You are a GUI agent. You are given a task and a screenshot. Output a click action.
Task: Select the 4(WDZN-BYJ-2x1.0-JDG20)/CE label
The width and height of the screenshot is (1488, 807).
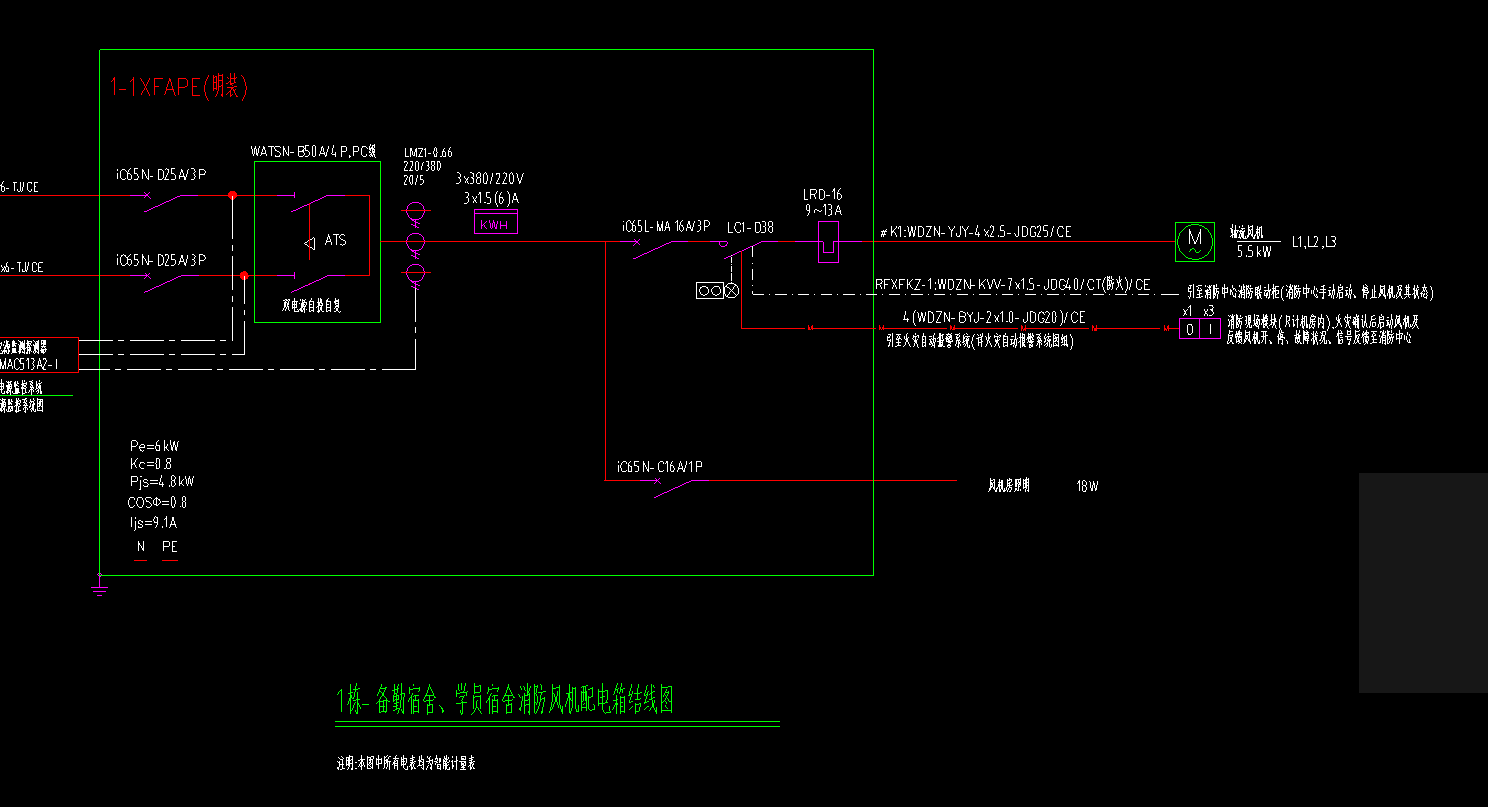tap(994, 318)
